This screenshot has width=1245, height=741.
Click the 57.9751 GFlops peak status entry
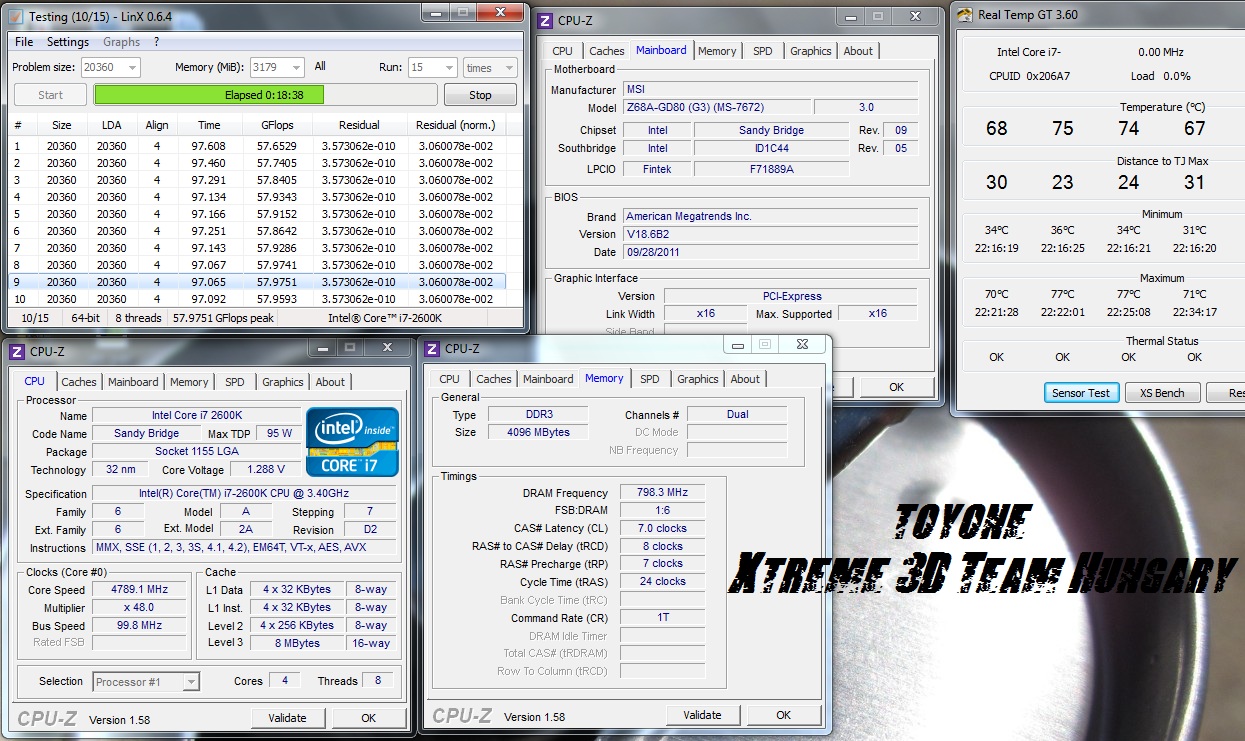(223, 318)
